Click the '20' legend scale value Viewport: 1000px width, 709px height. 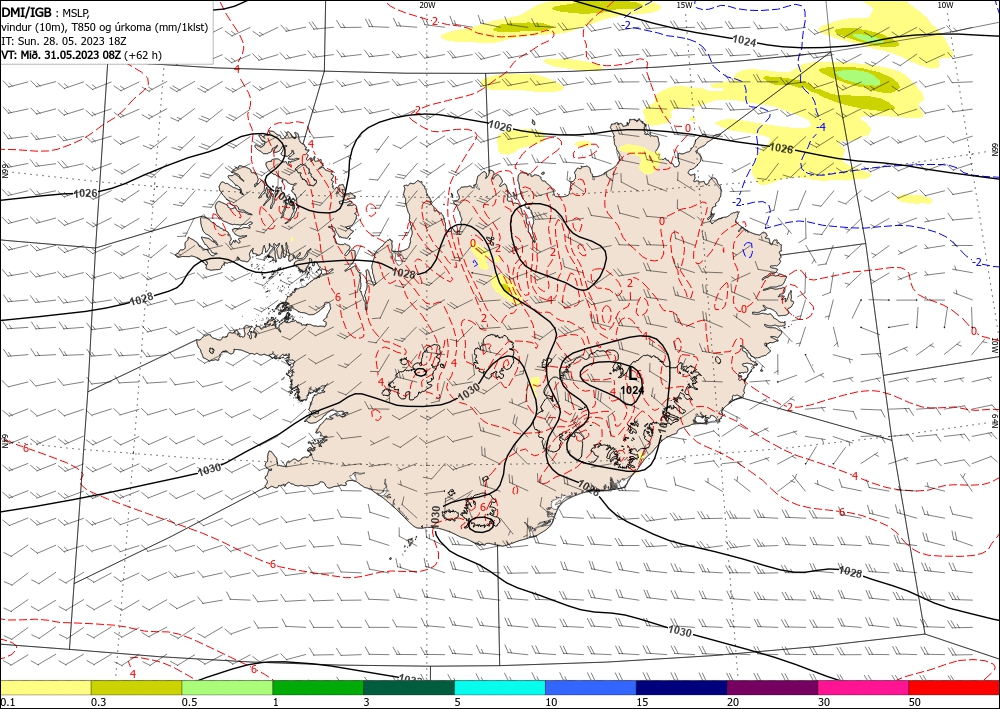(x=733, y=702)
